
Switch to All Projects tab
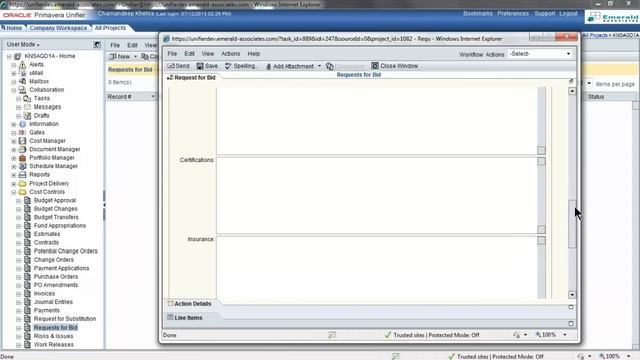tap(110, 28)
